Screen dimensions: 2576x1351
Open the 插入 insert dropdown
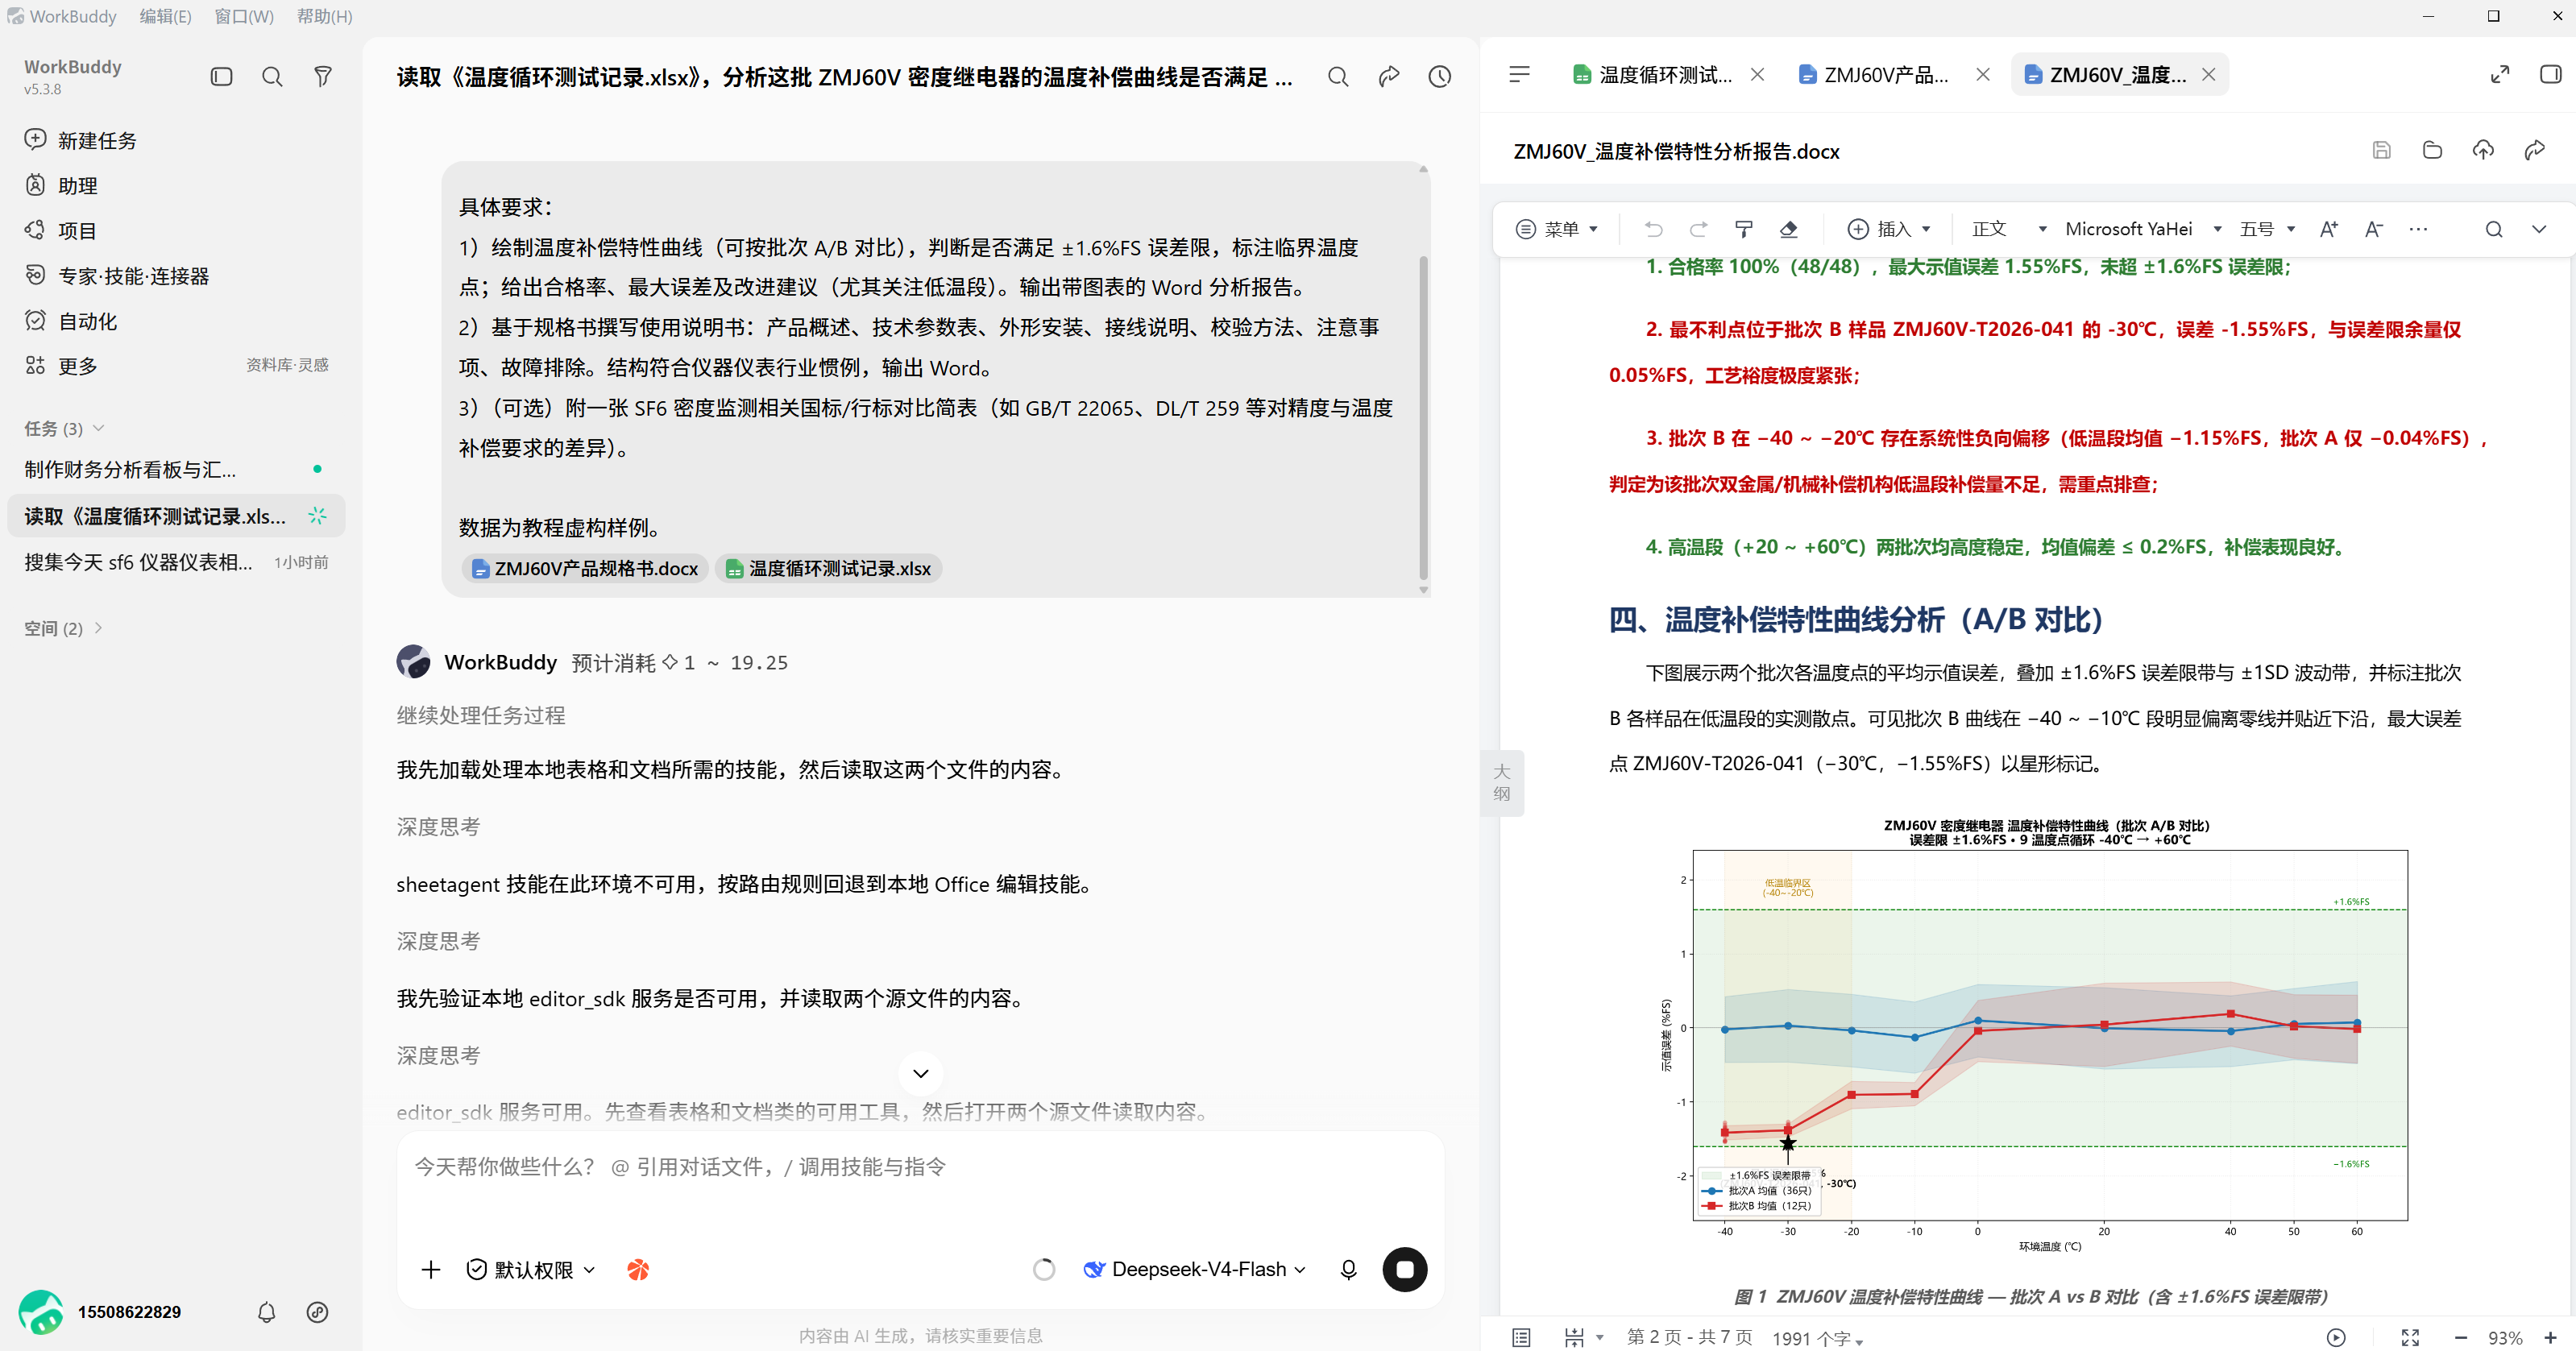click(1888, 229)
